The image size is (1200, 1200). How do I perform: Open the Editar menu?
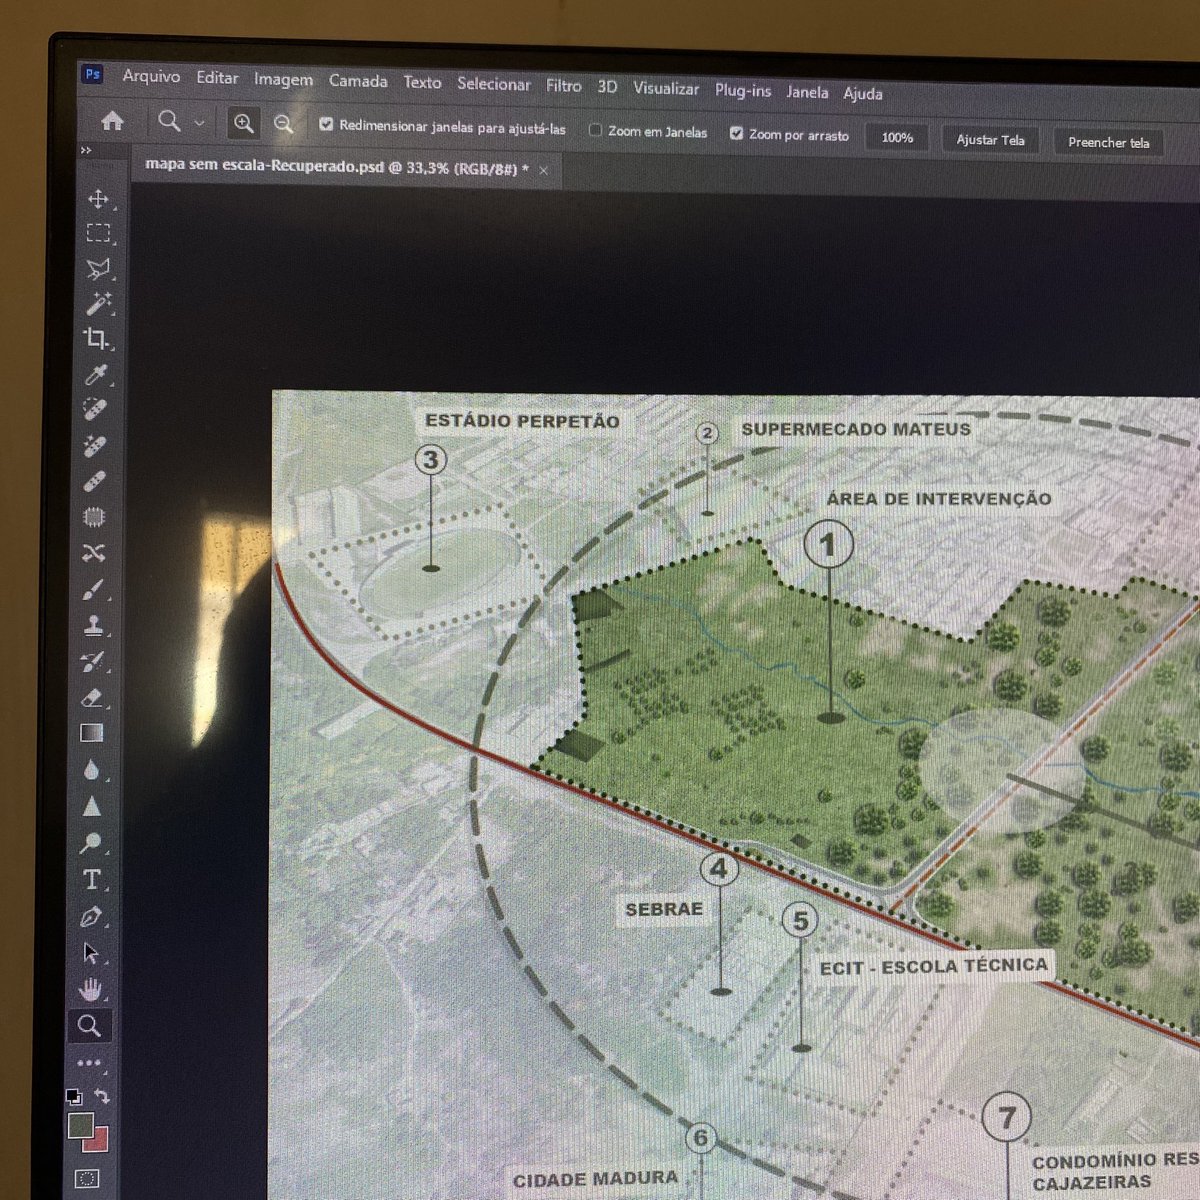click(x=217, y=77)
